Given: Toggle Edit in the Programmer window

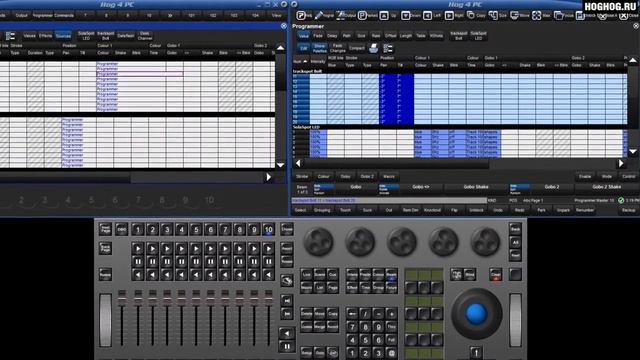Looking at the screenshot, I should pyautogui.click(x=303, y=48).
